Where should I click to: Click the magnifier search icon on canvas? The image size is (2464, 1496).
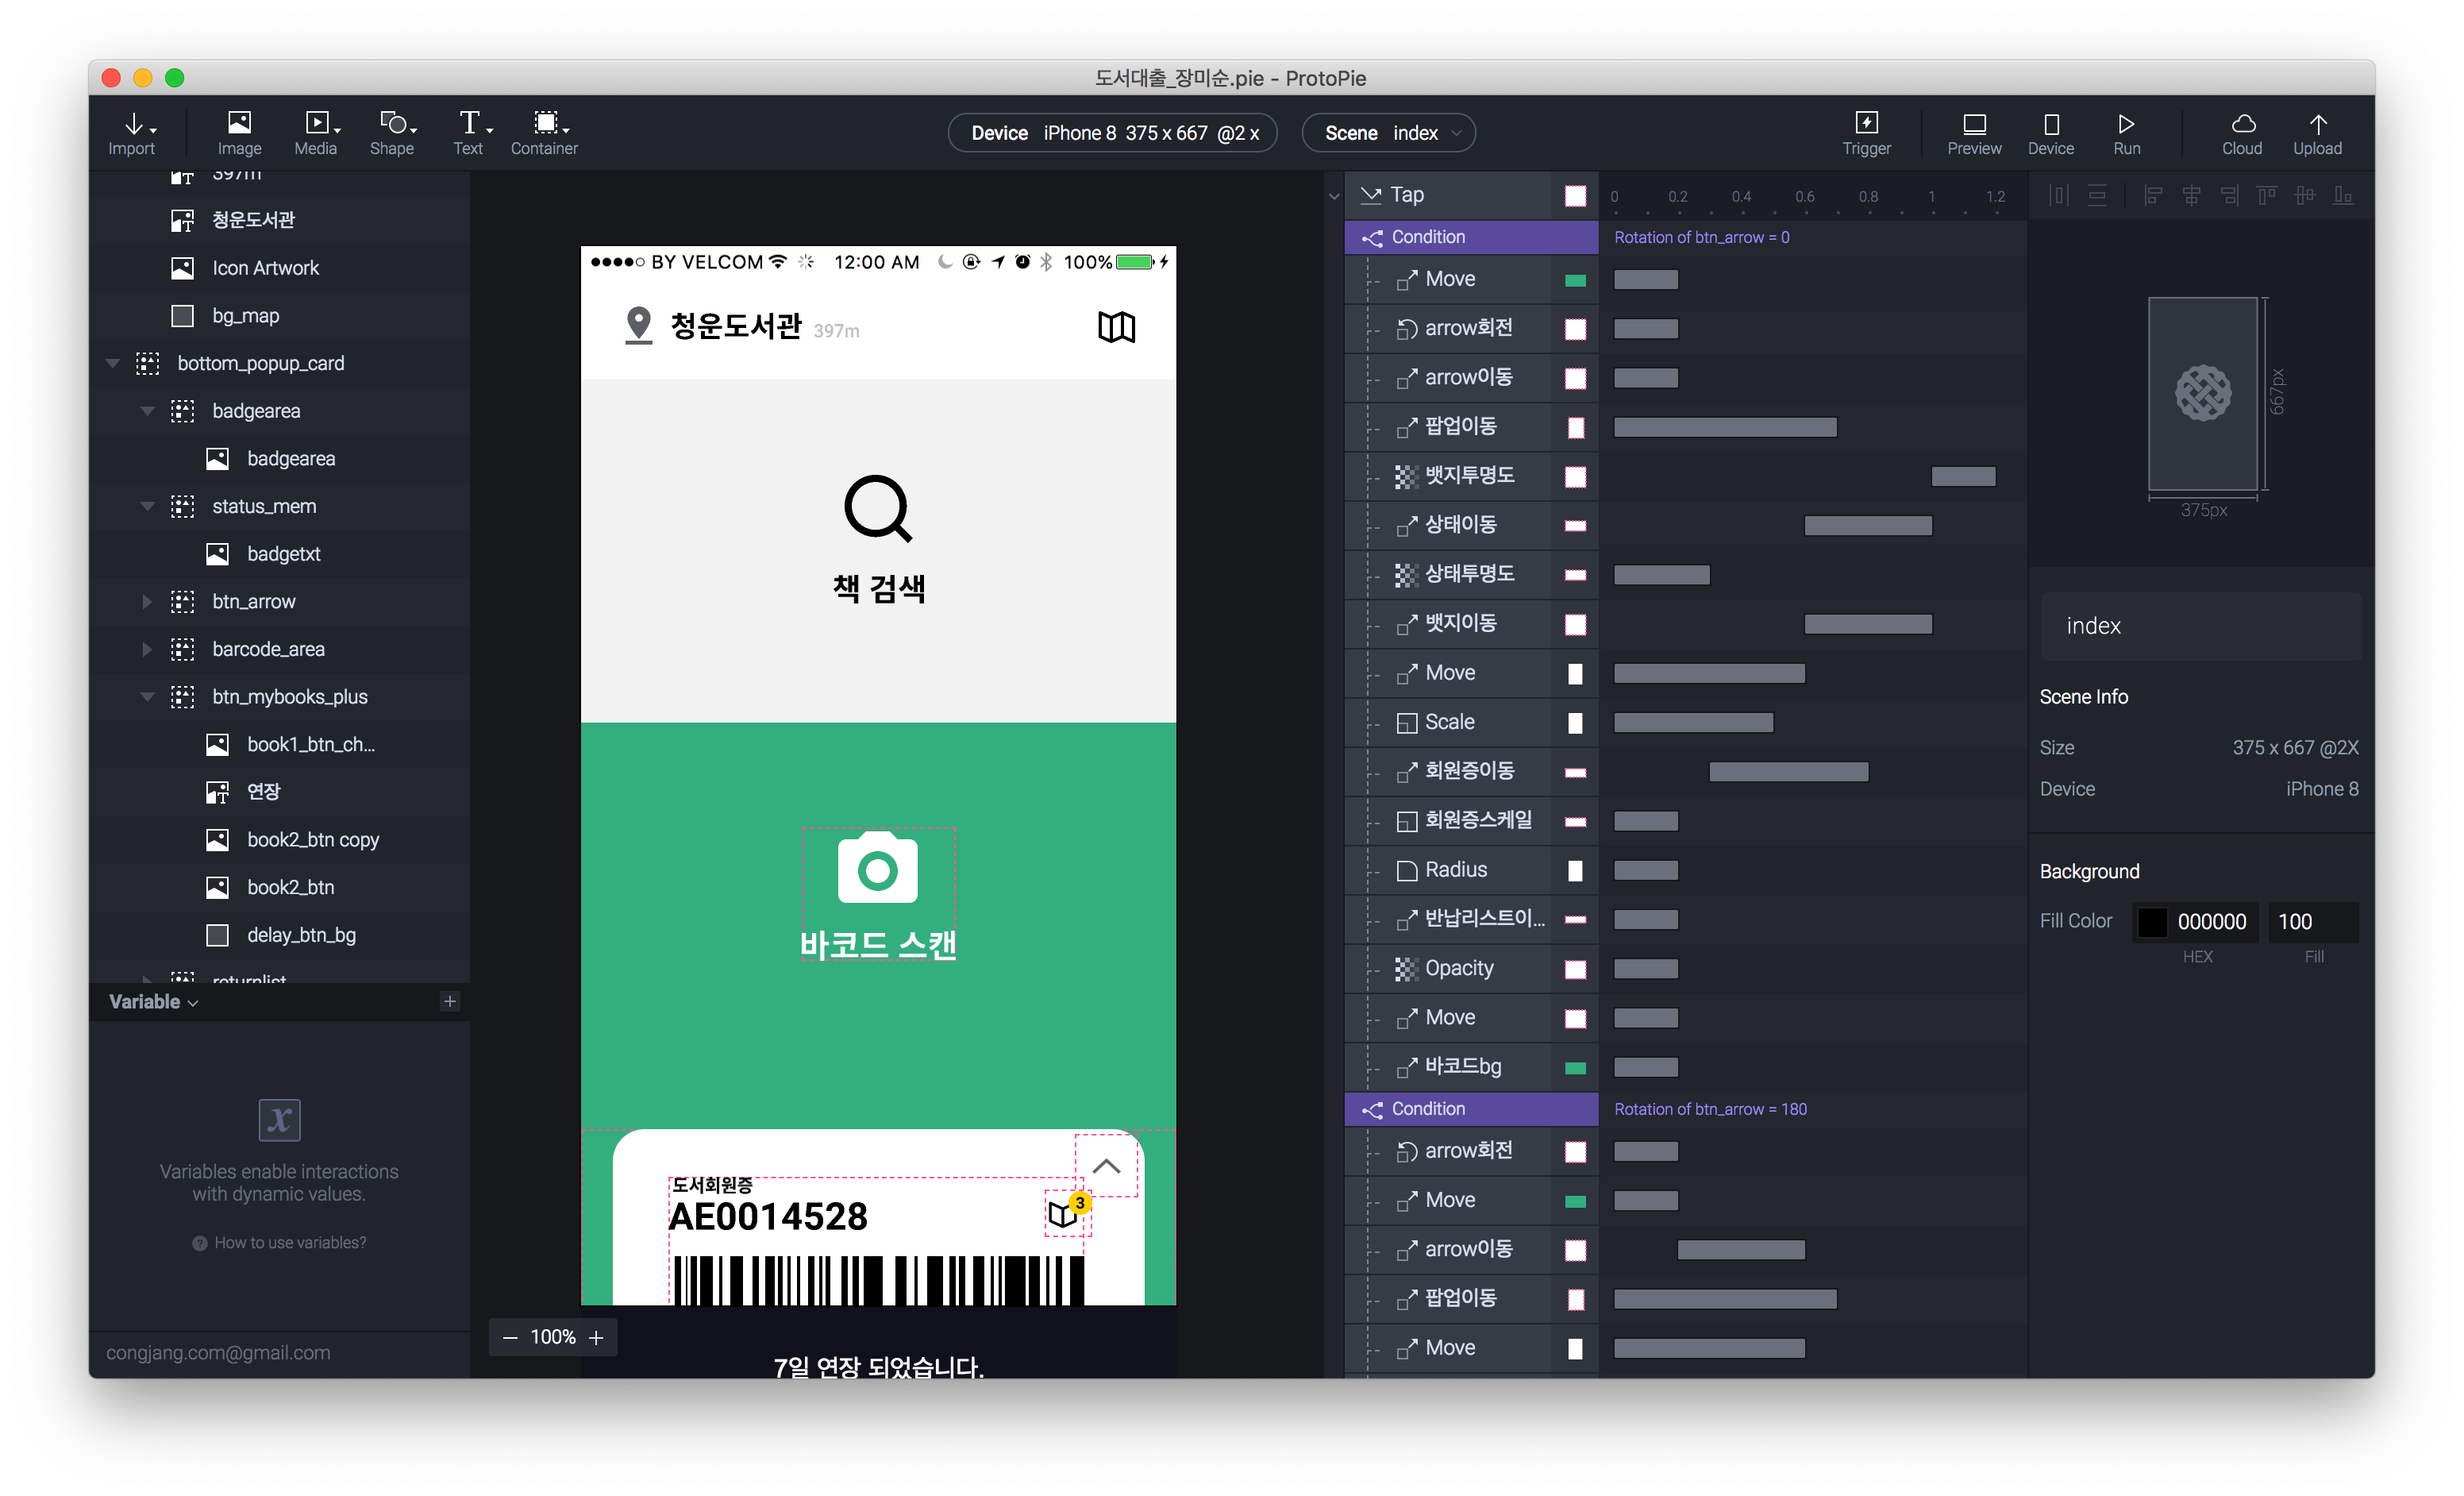(878, 509)
